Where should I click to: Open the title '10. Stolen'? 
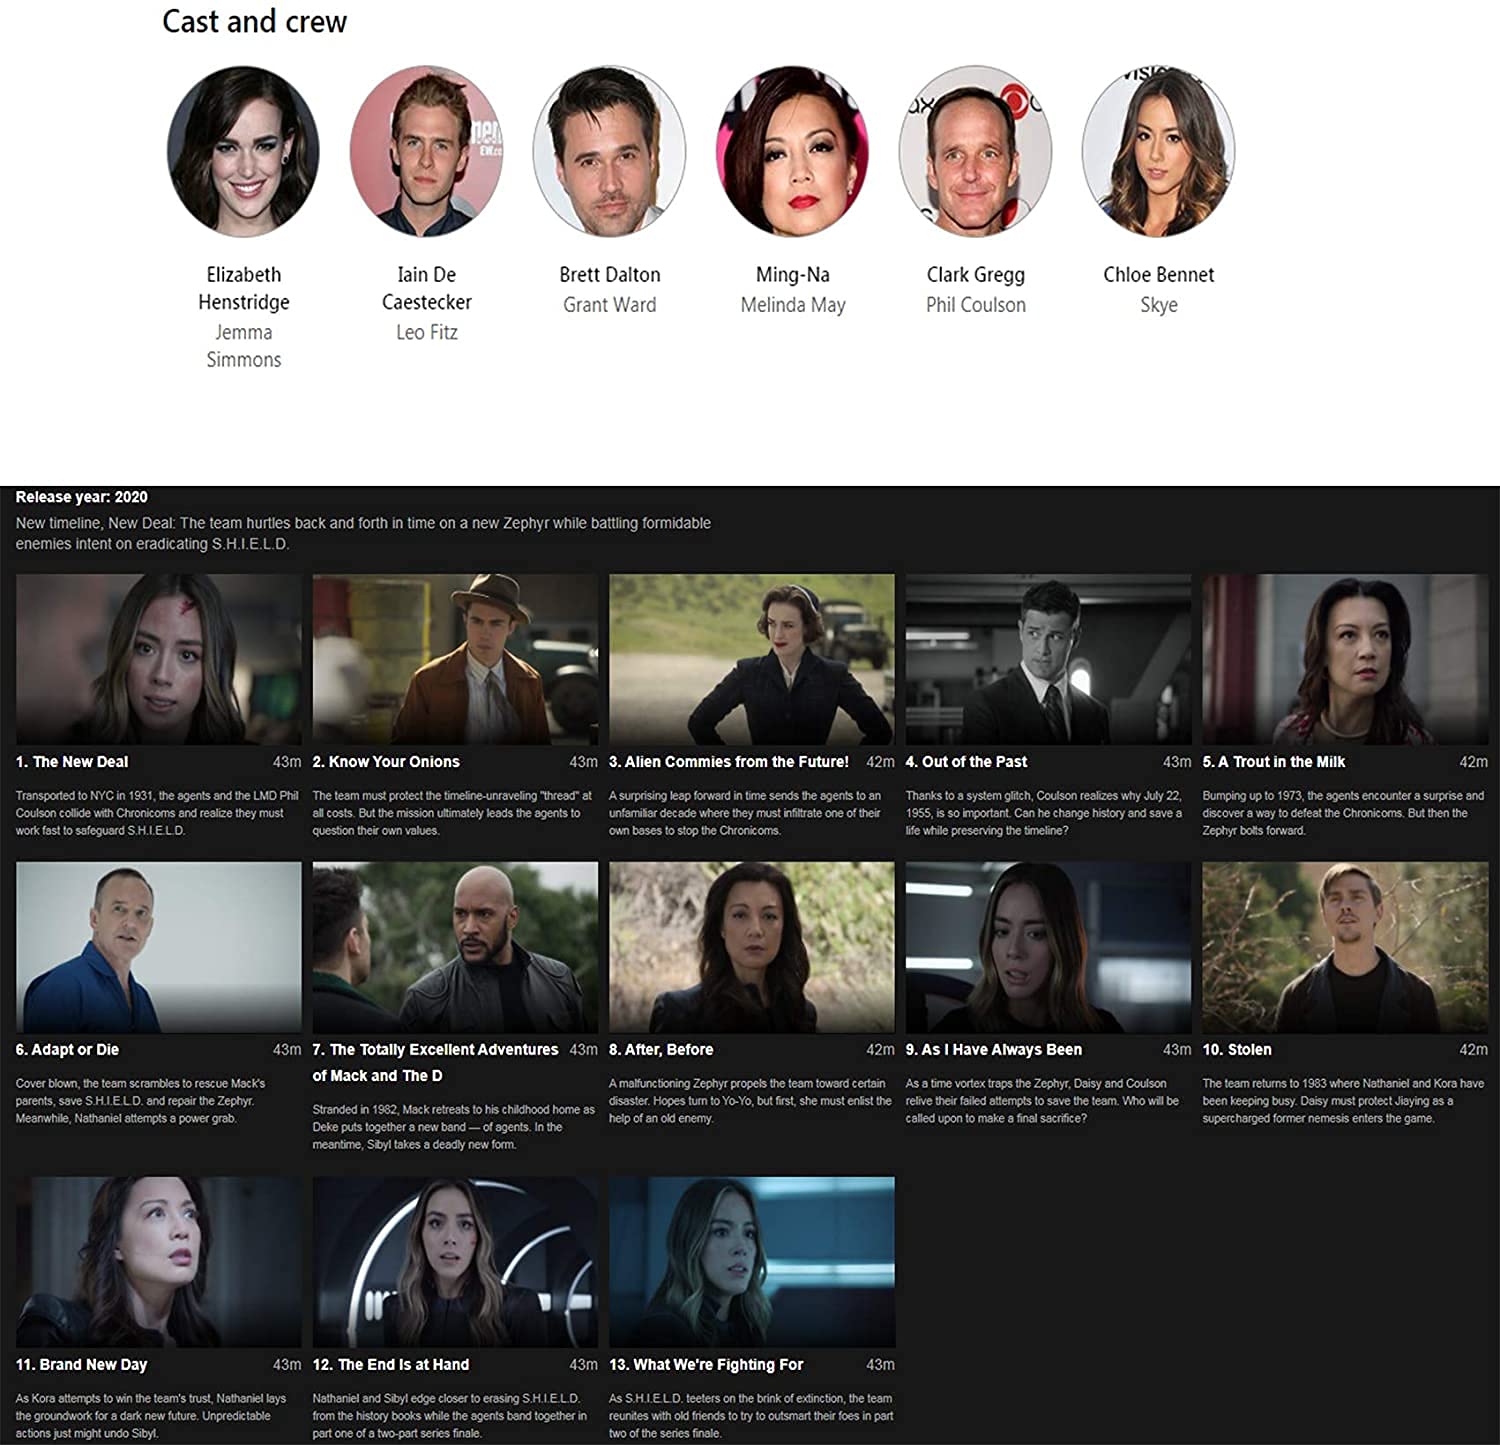click(1237, 1050)
